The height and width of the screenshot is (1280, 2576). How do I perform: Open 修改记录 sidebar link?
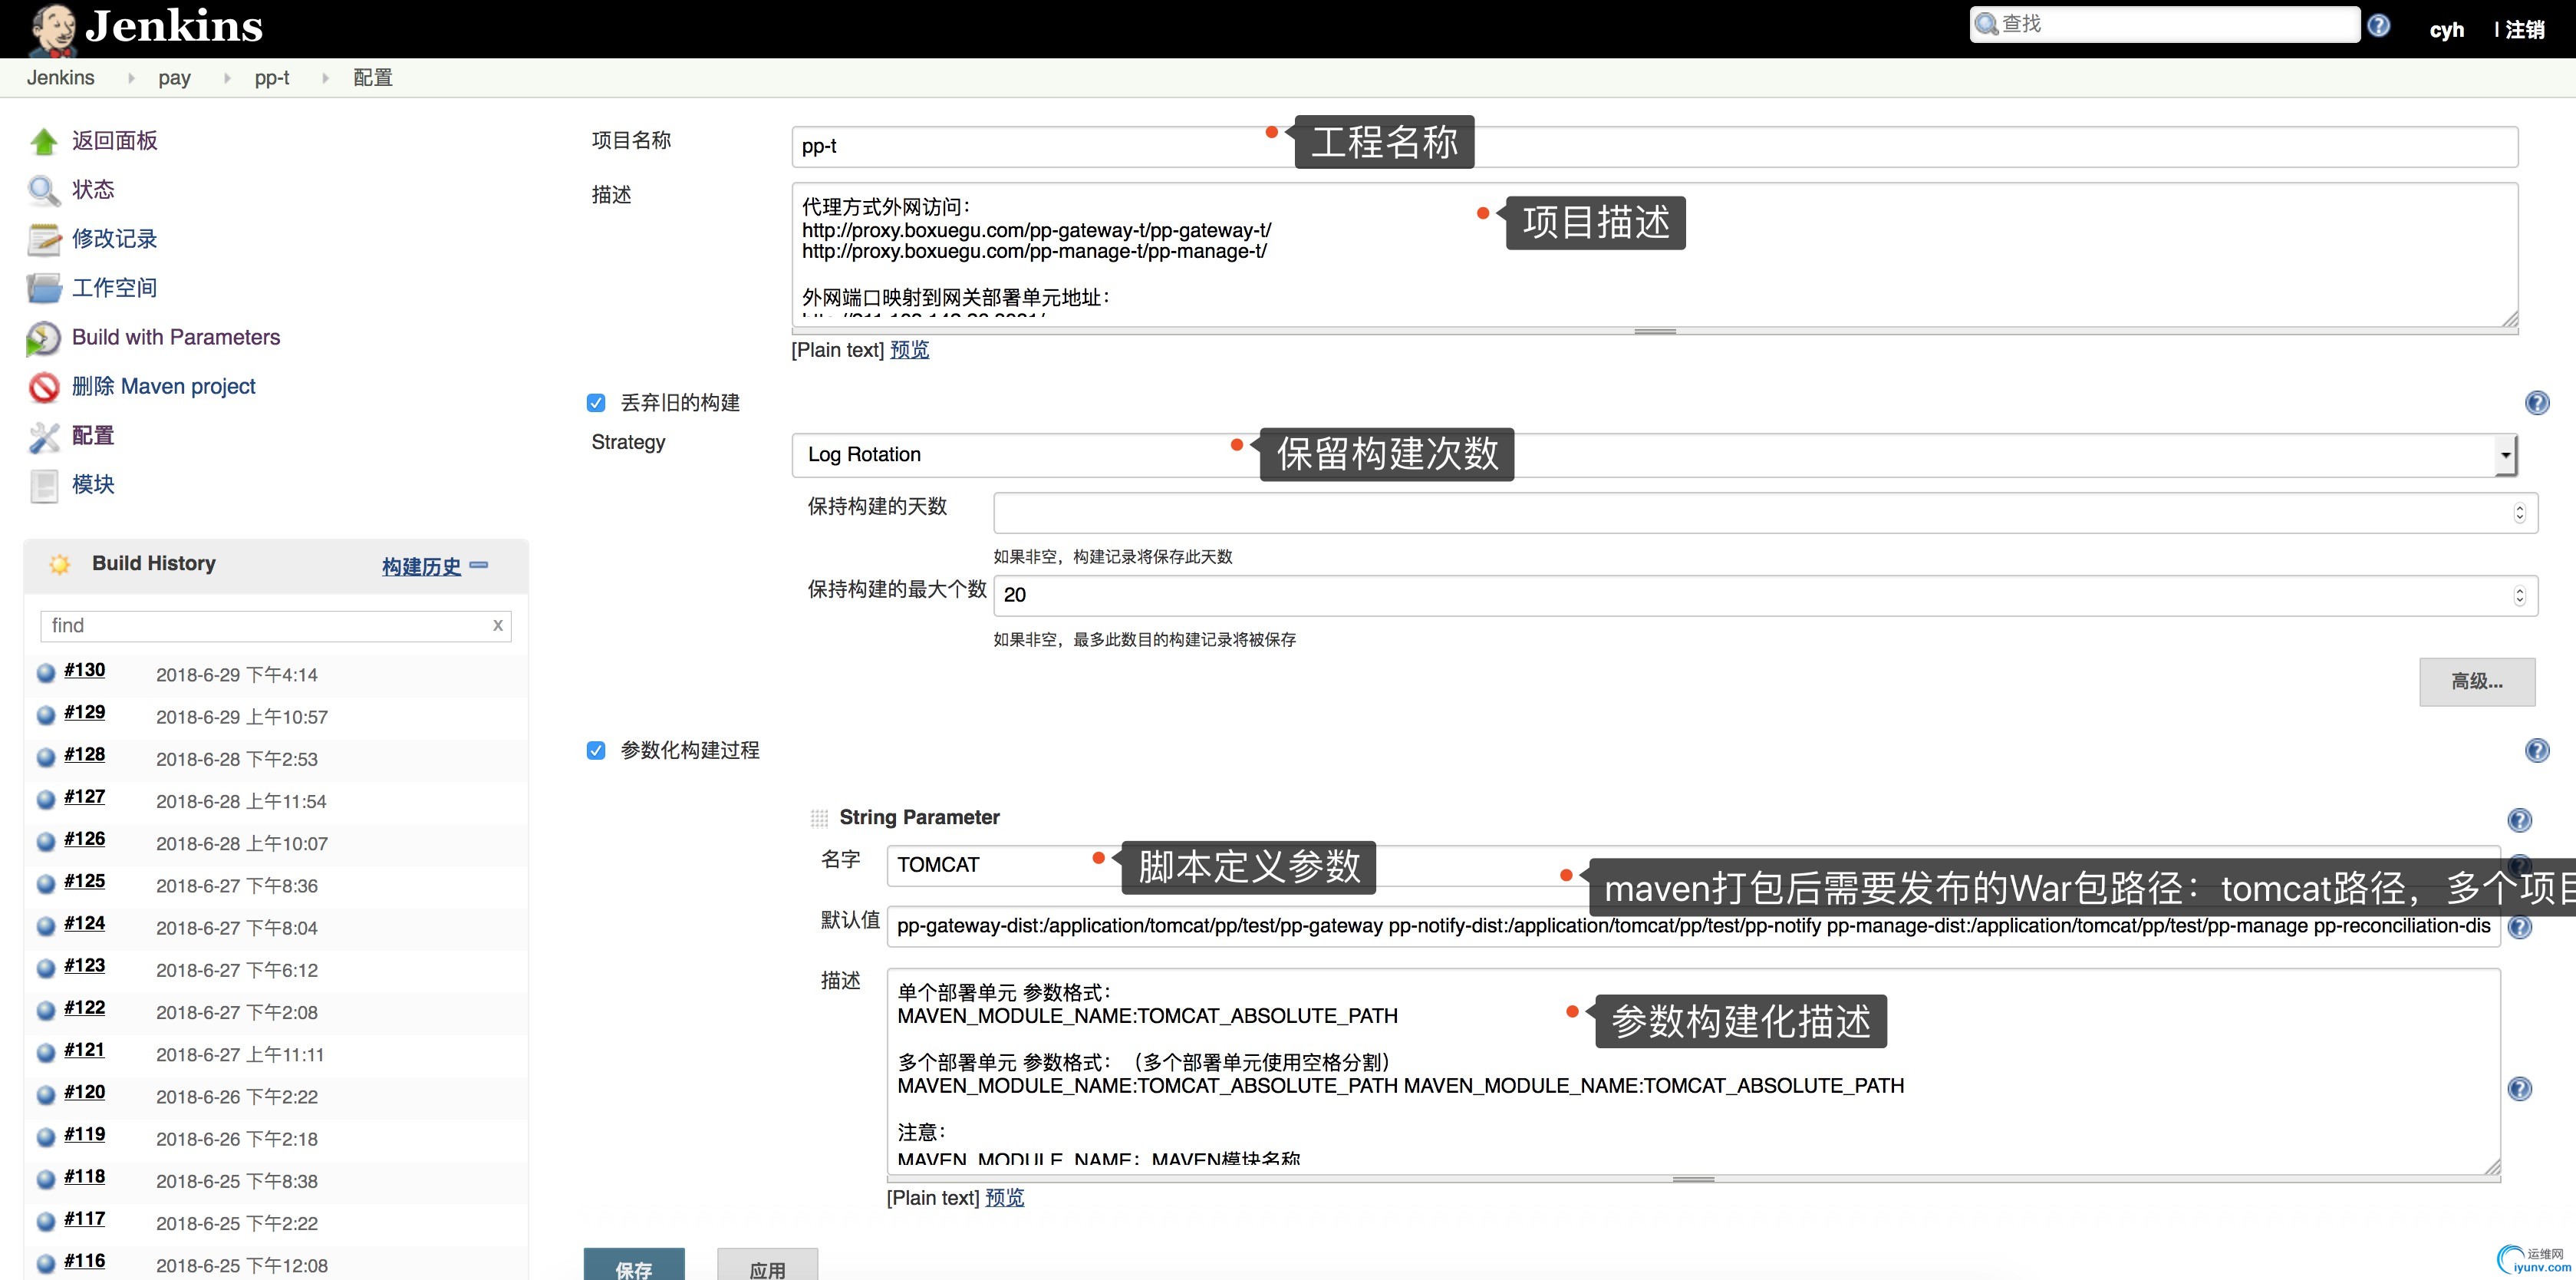(x=115, y=239)
